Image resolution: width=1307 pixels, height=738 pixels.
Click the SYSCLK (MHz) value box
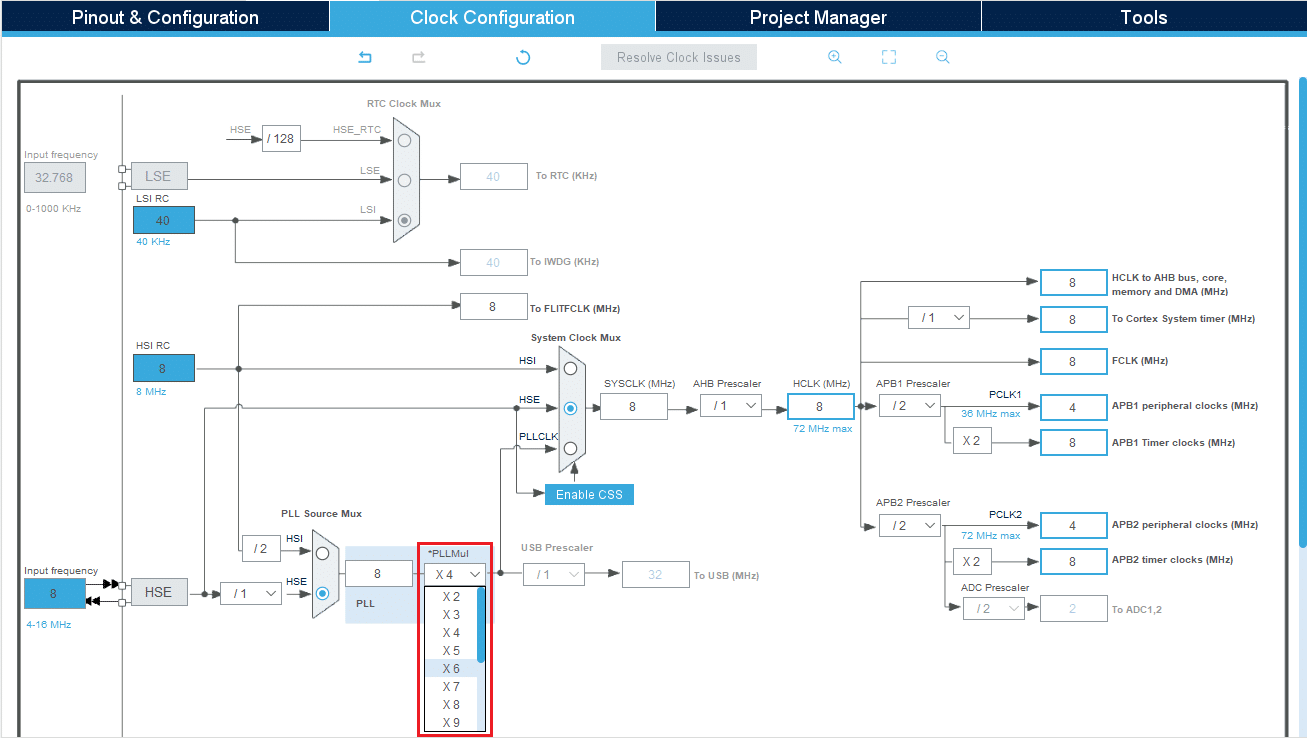(x=633, y=406)
